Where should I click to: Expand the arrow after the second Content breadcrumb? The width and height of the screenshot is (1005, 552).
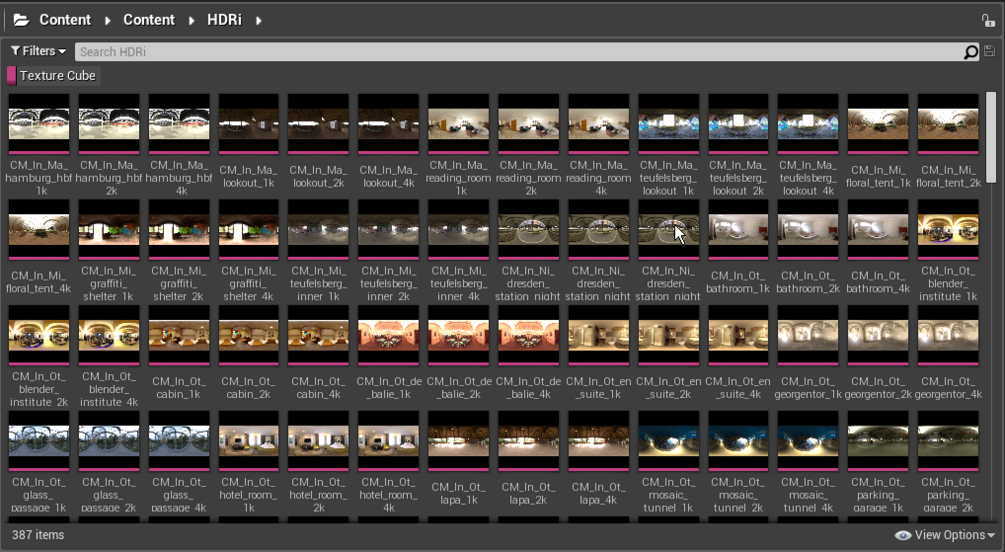coord(192,21)
